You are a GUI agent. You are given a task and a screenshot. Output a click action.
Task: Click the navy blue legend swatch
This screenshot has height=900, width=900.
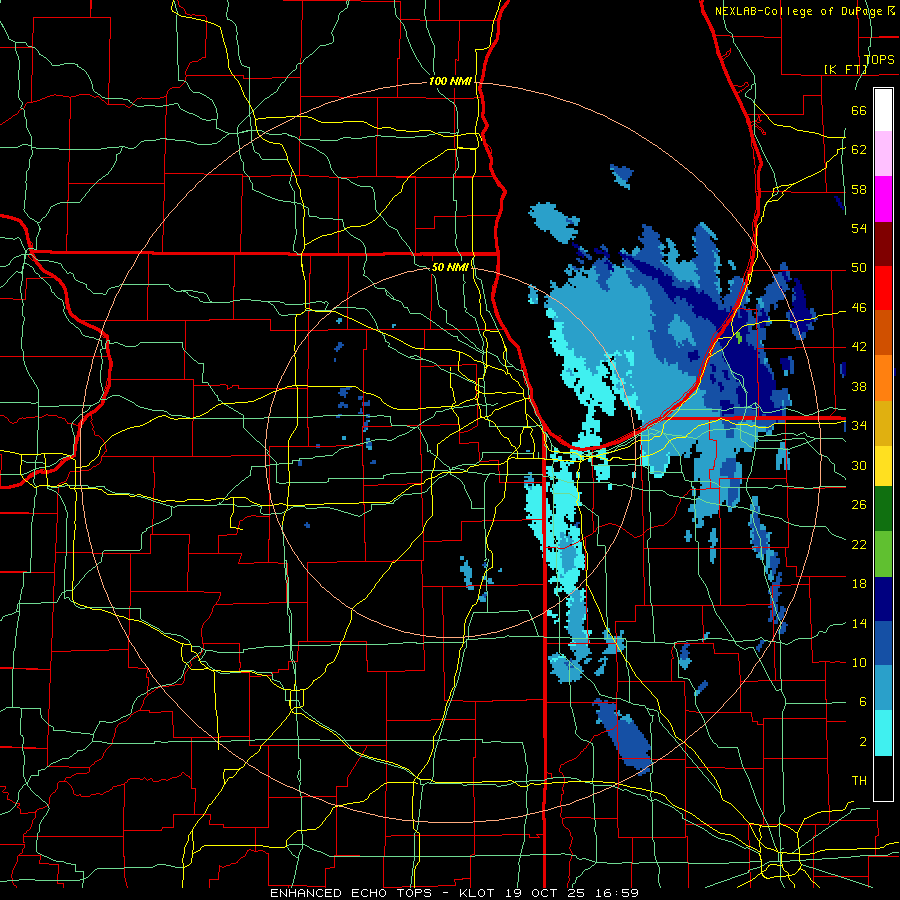click(883, 599)
